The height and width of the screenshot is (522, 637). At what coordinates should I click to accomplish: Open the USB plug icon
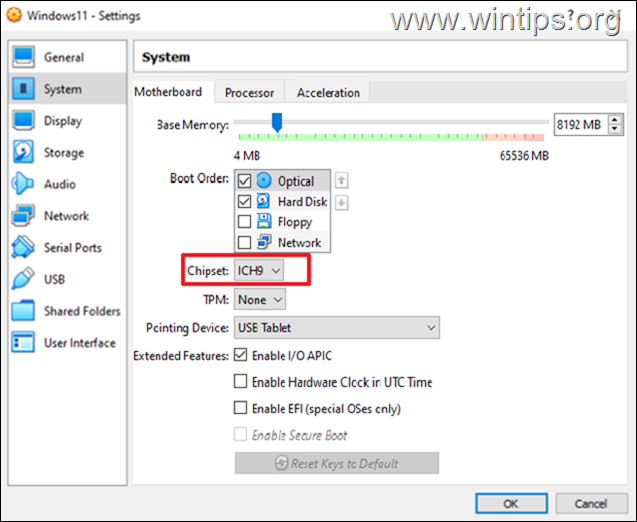coord(23,279)
